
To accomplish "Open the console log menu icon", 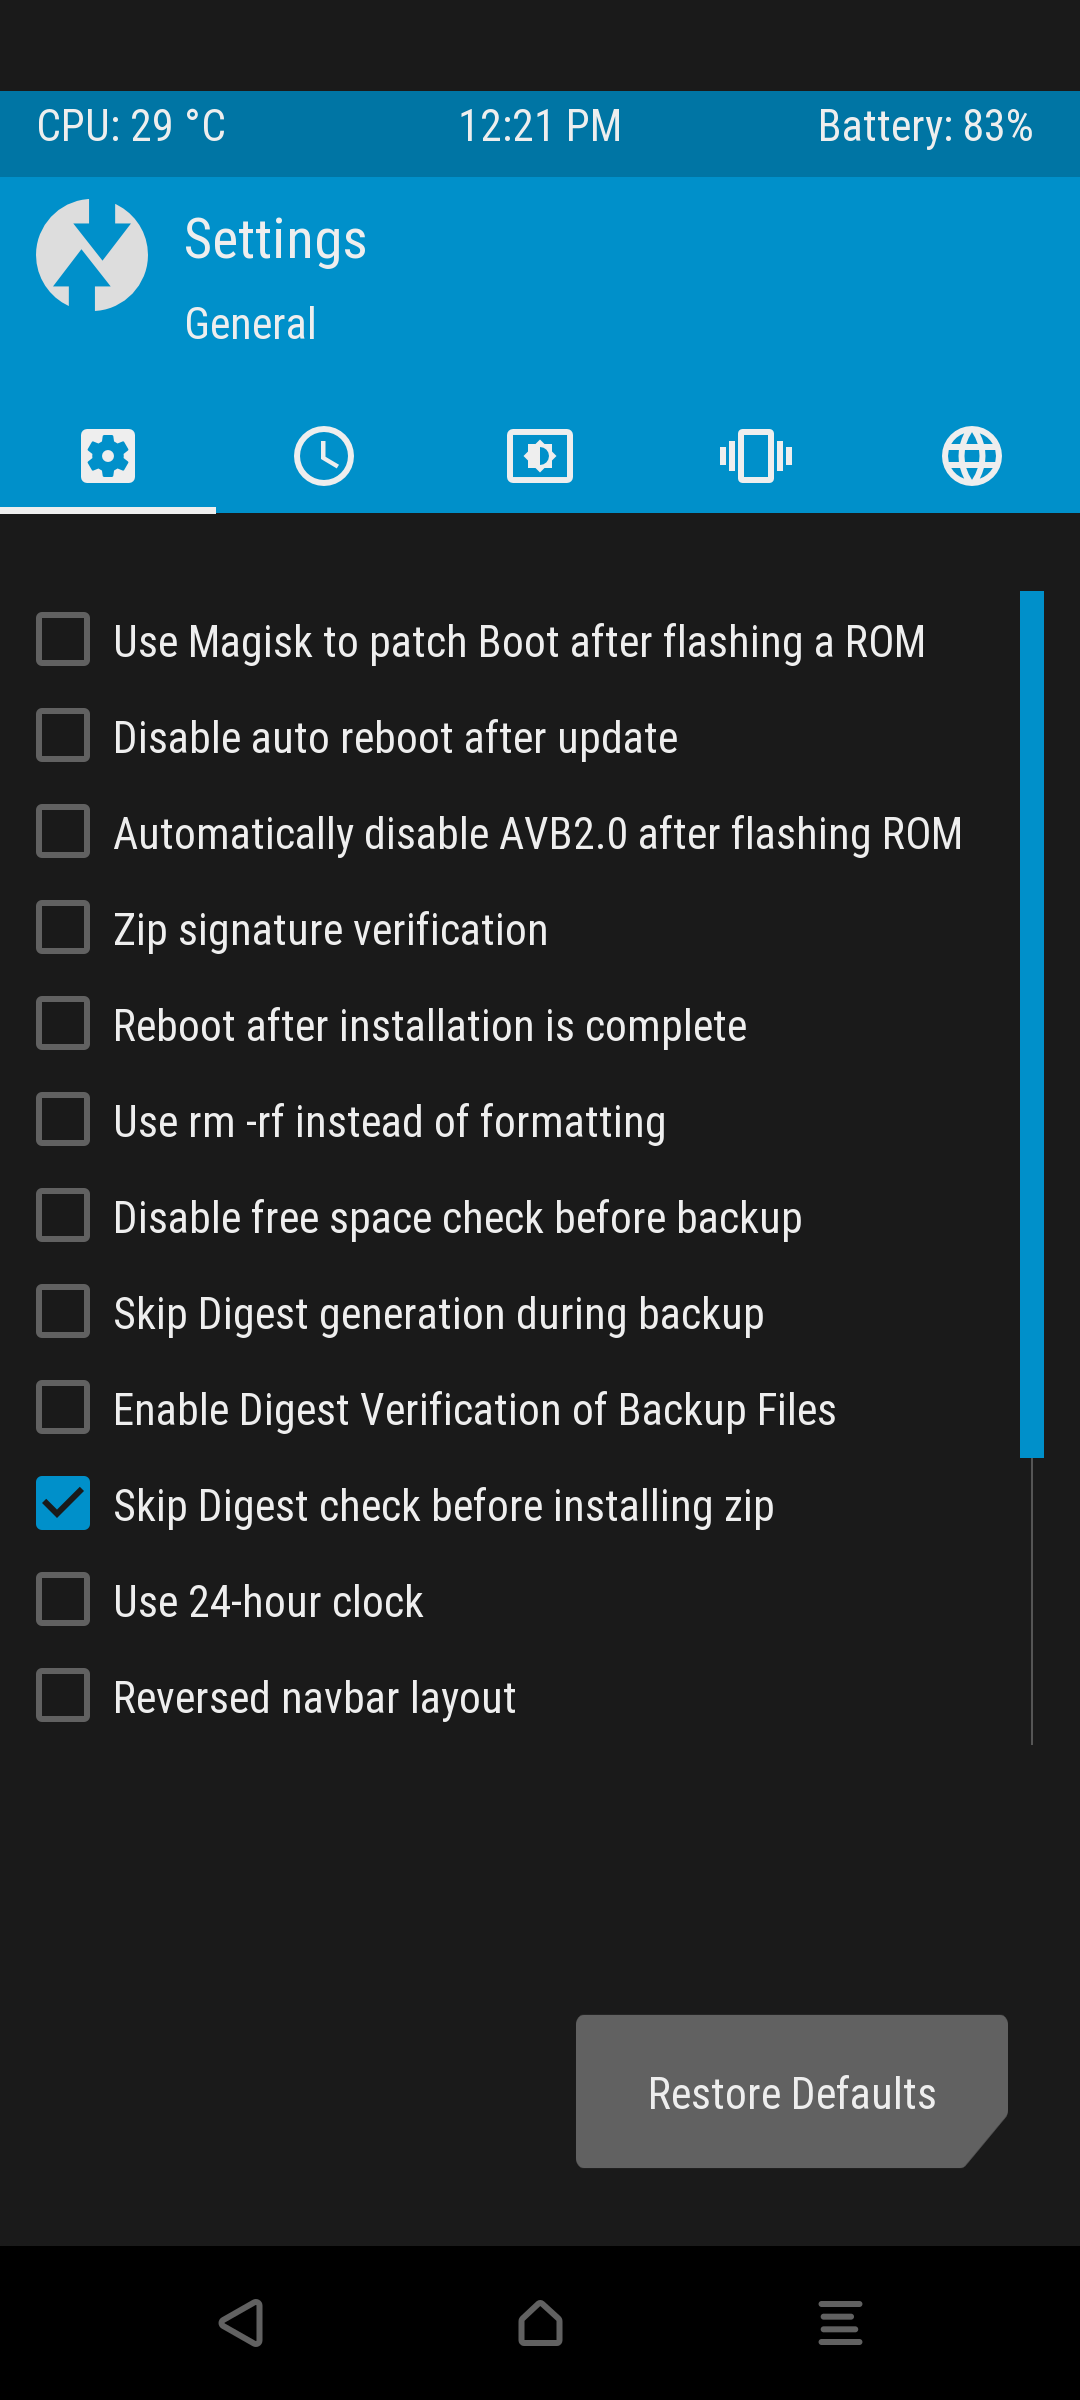I will tap(840, 2323).
